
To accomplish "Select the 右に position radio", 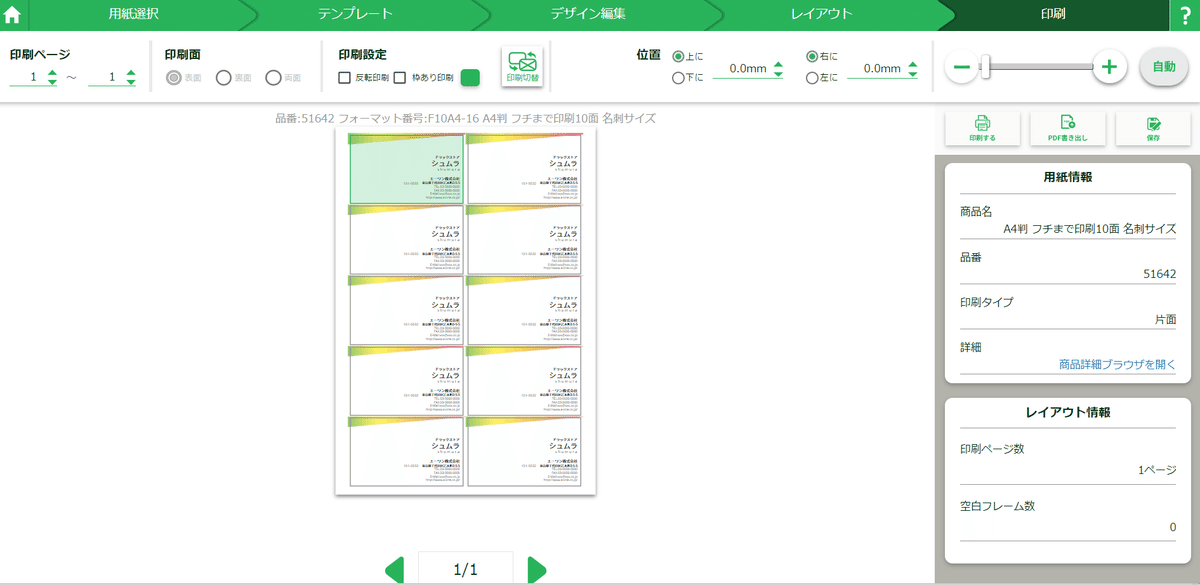I will click(x=812, y=57).
